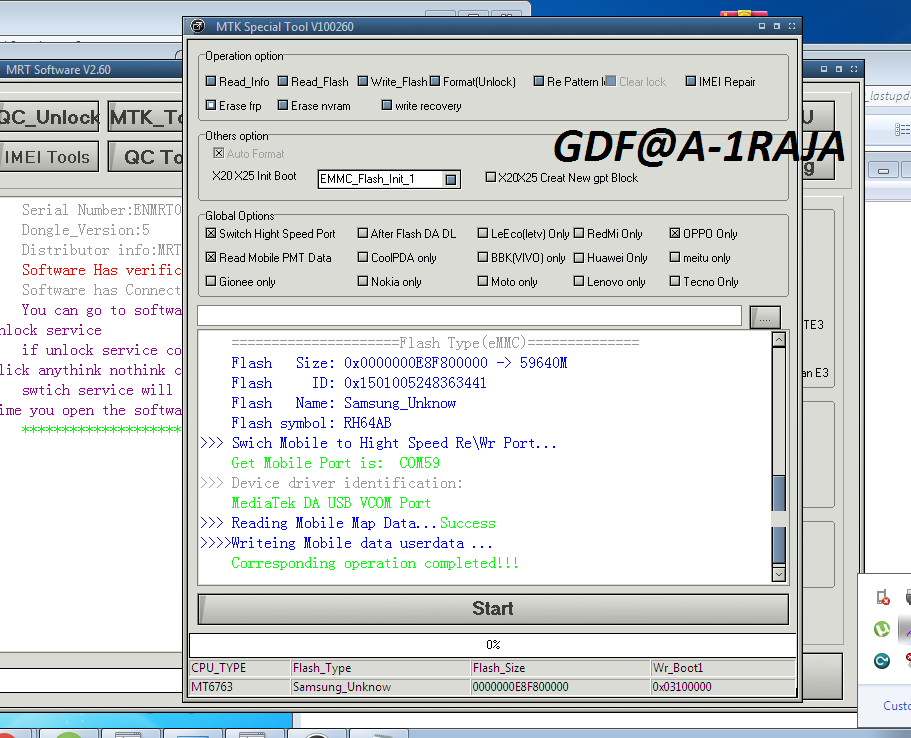
Task: Click the uTorrent tray icon
Action: [881, 629]
